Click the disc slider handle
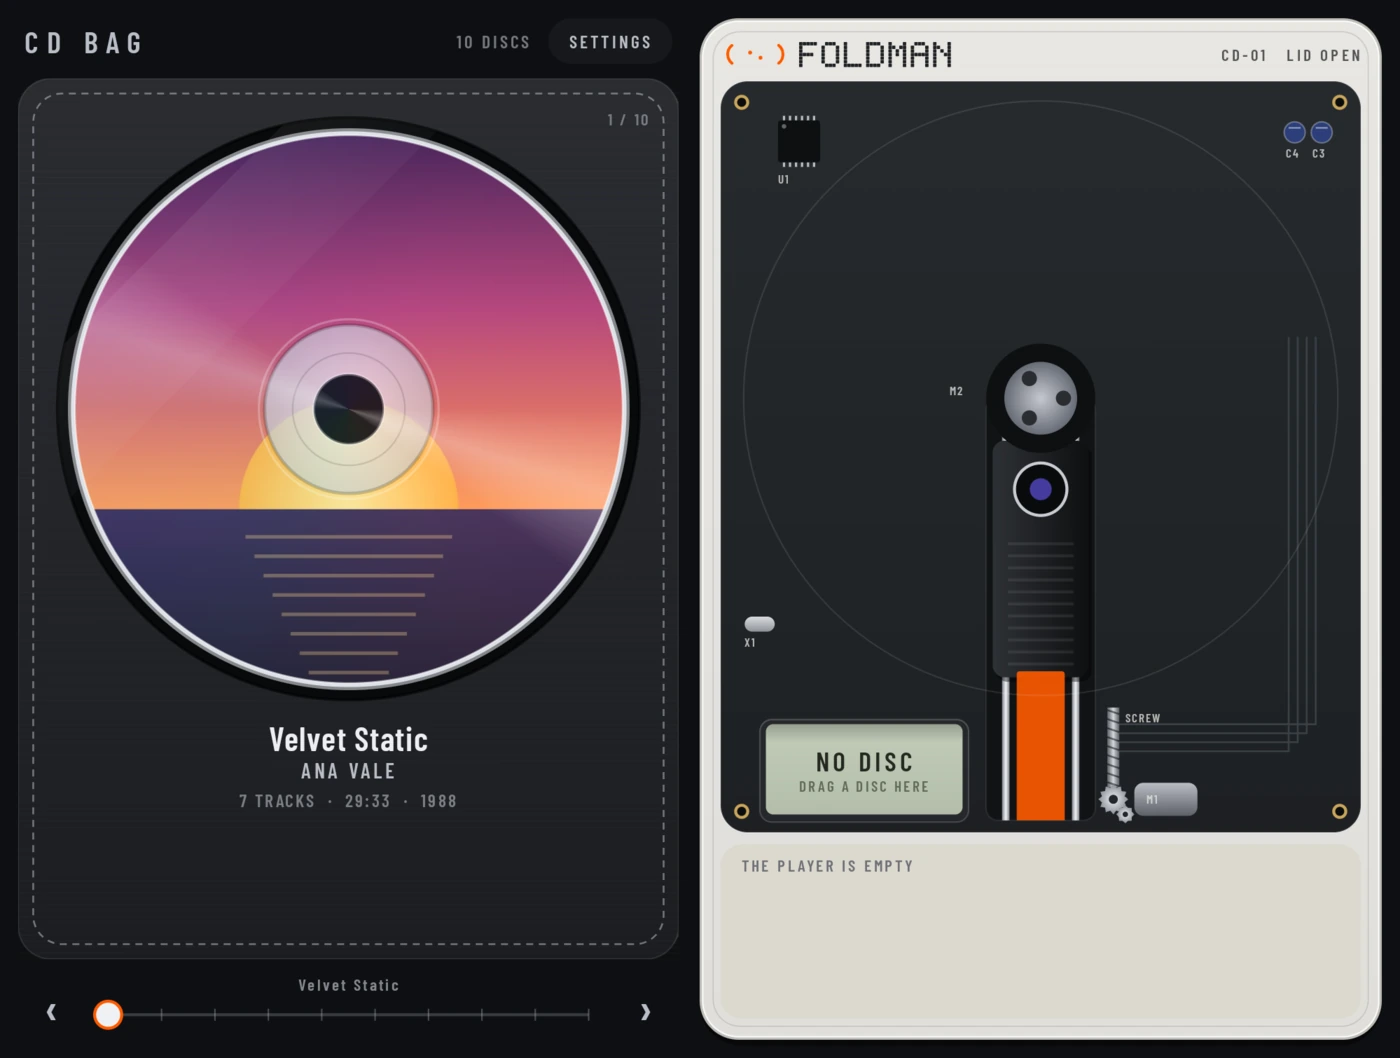This screenshot has width=1400, height=1058. click(x=108, y=1014)
